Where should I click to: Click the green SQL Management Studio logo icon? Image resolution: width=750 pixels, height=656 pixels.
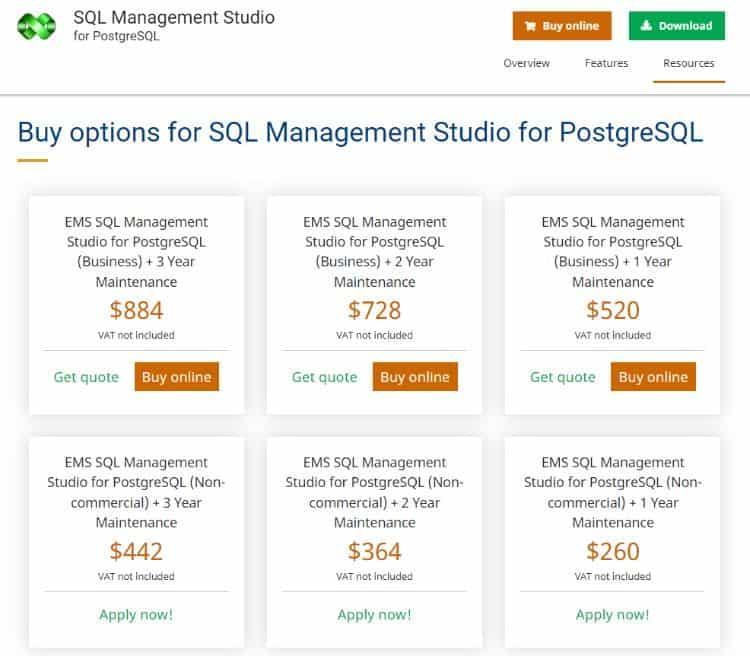point(38,27)
